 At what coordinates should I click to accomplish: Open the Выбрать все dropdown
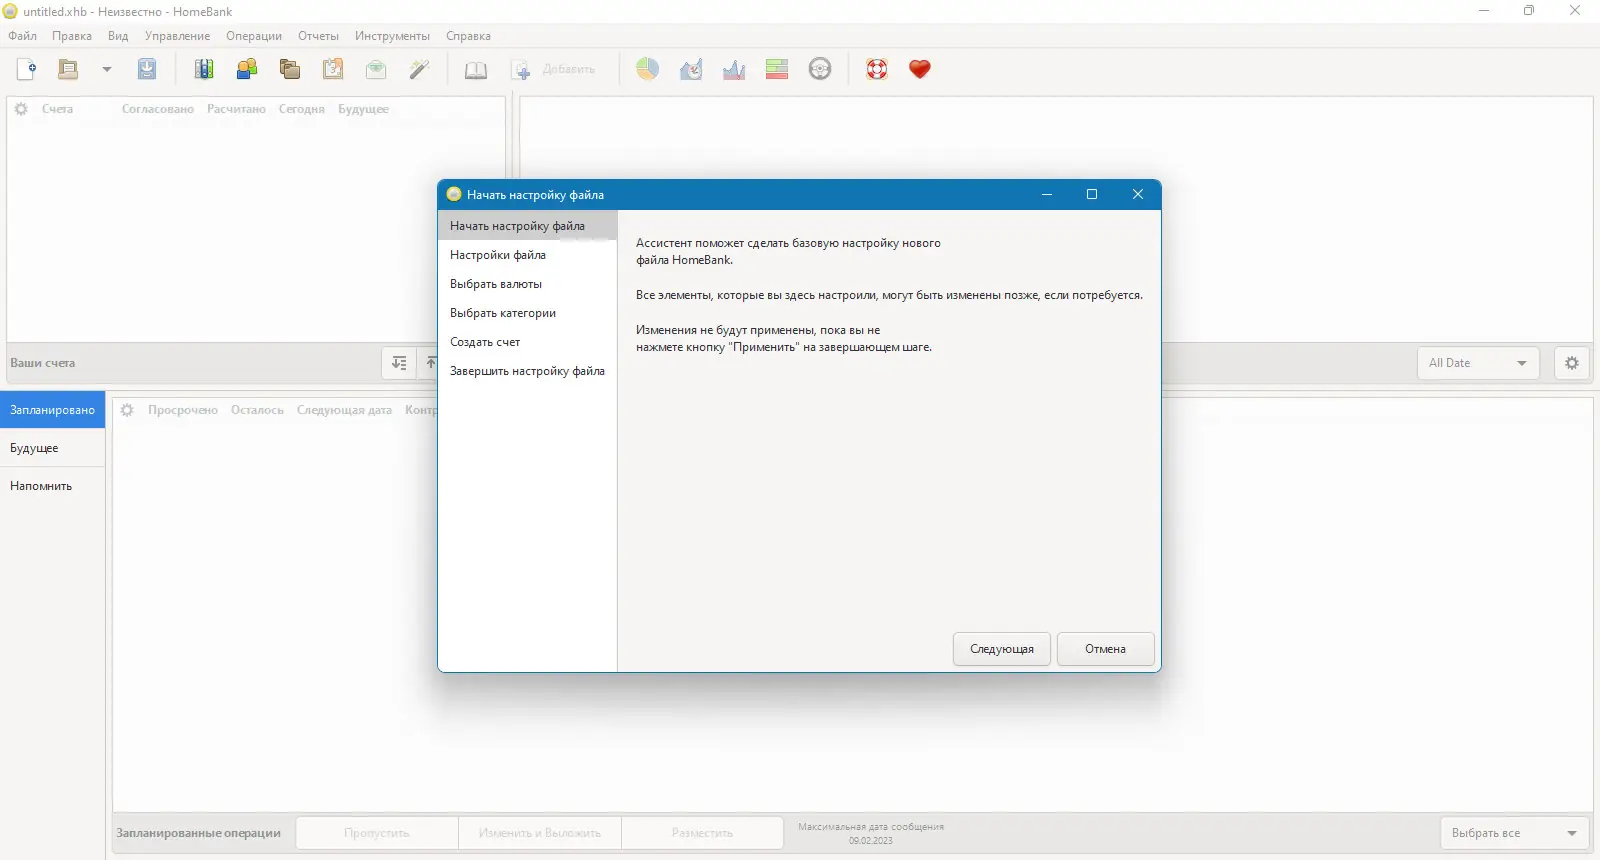point(1514,833)
